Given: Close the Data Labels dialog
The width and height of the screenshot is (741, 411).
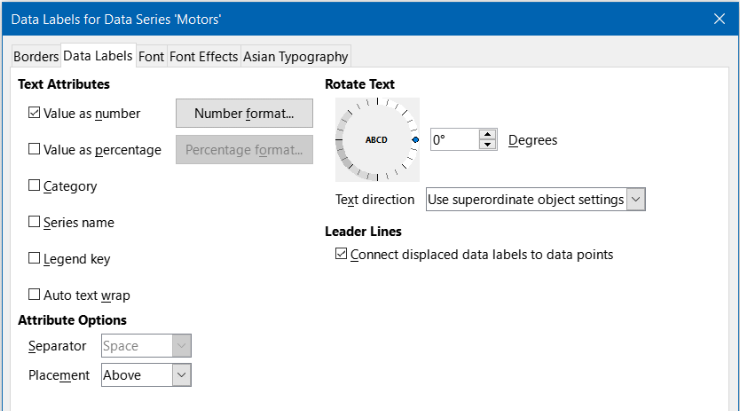Looking at the screenshot, I should click(719, 19).
